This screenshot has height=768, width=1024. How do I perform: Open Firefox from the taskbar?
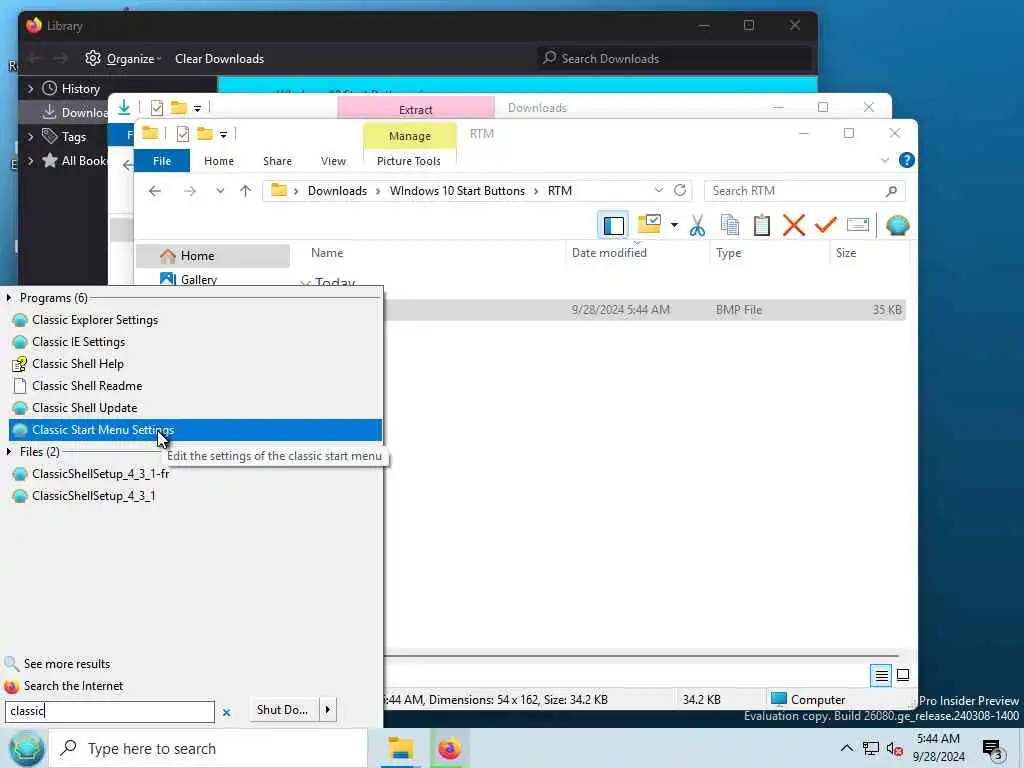(x=449, y=748)
